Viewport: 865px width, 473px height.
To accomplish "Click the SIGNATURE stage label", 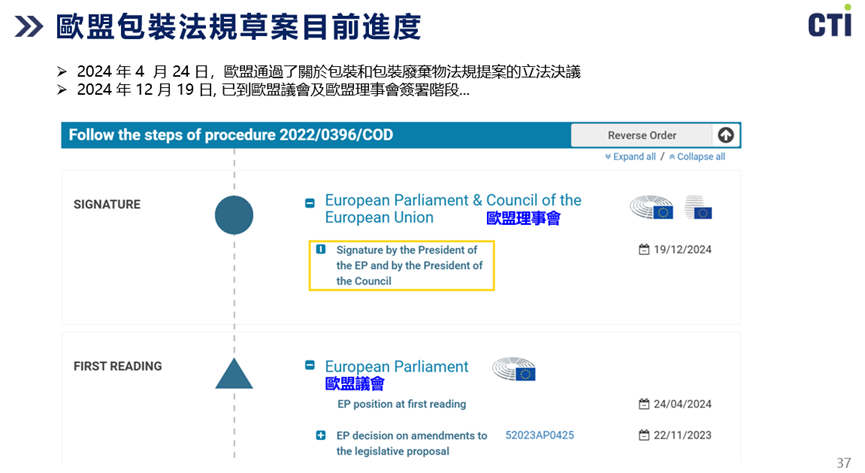I will 107,204.
